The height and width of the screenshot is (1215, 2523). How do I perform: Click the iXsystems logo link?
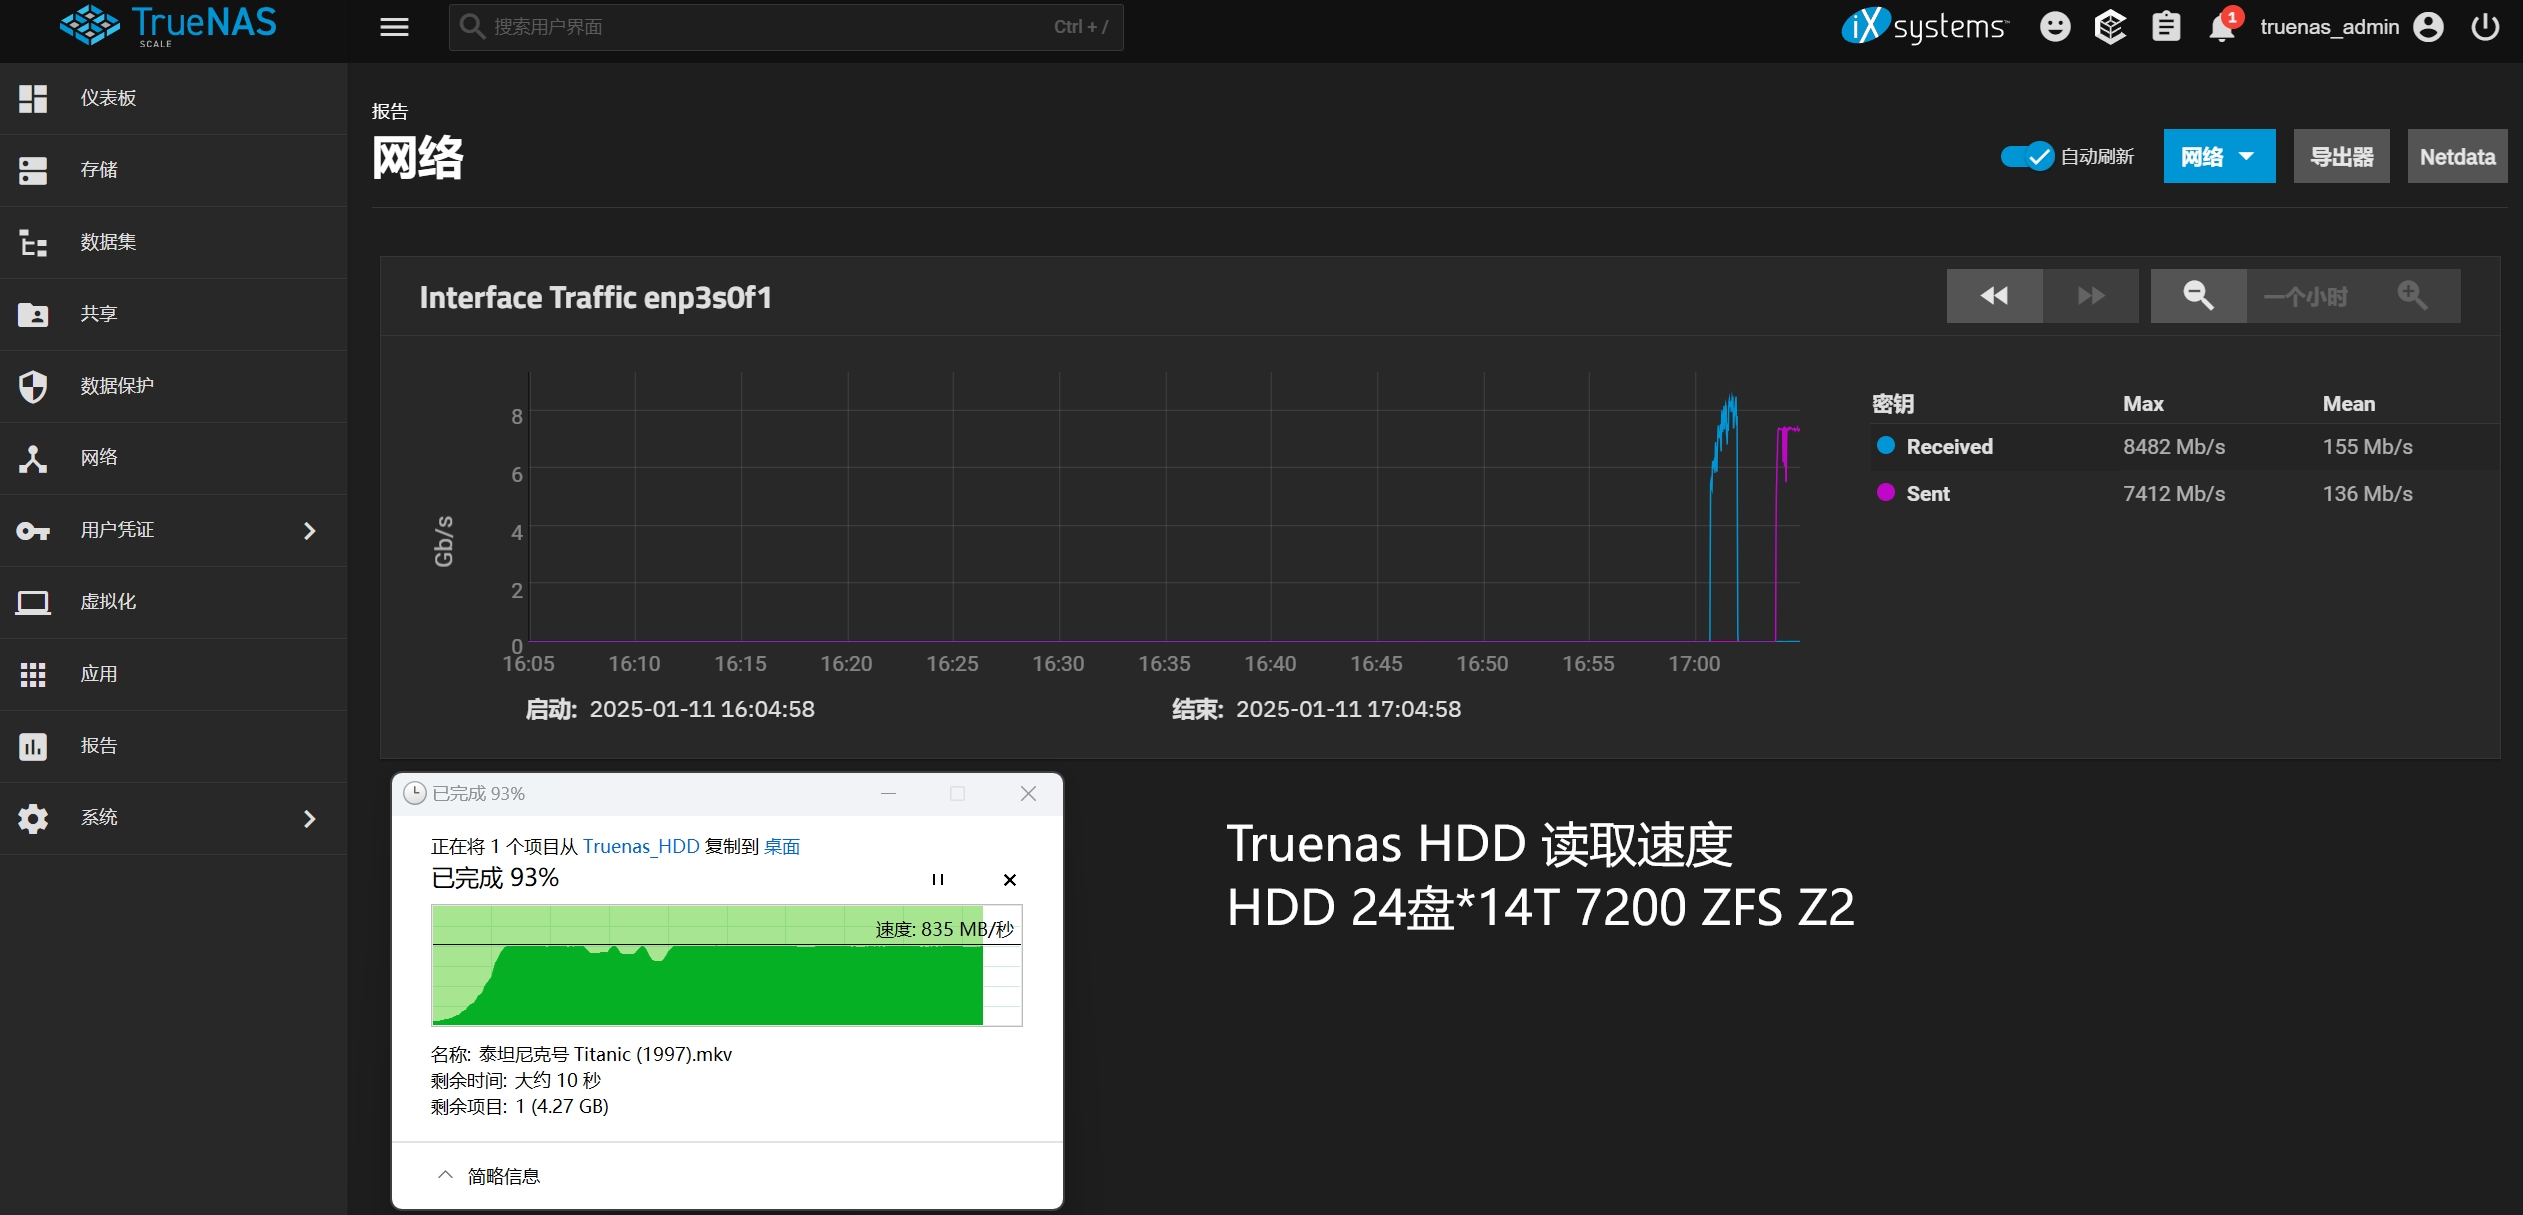(x=1925, y=26)
